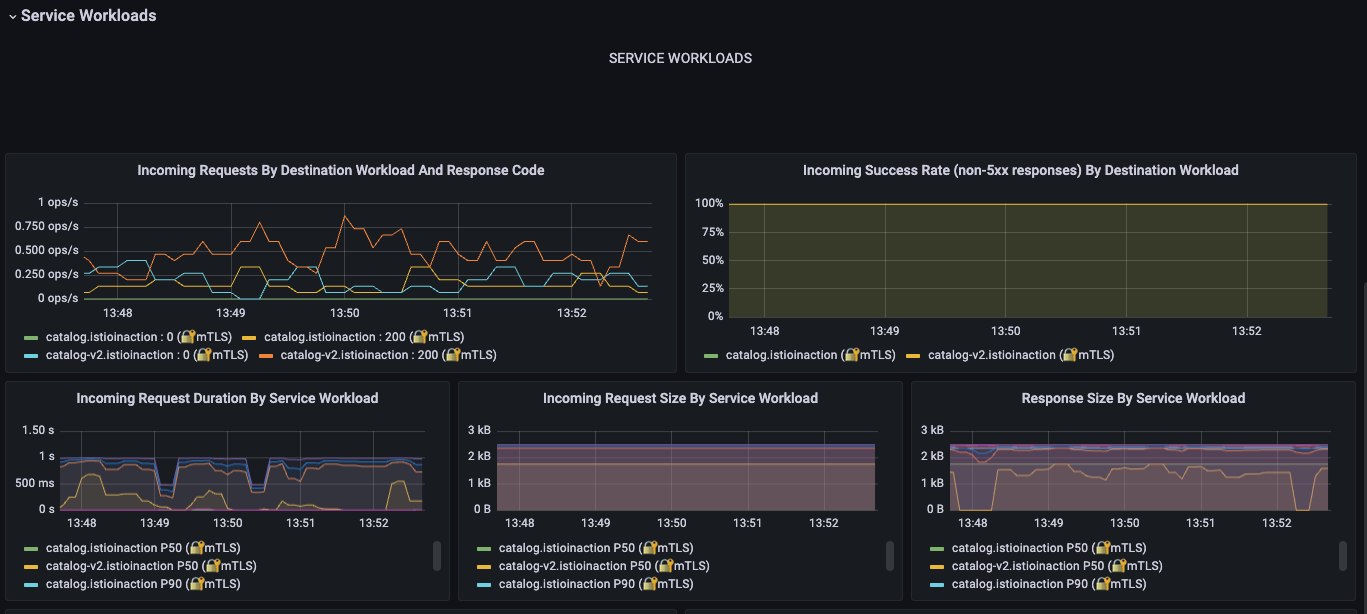This screenshot has height=614, width=1367.
Task: Click cyan P90 swatch in Response Size legend
Action: 937,585
